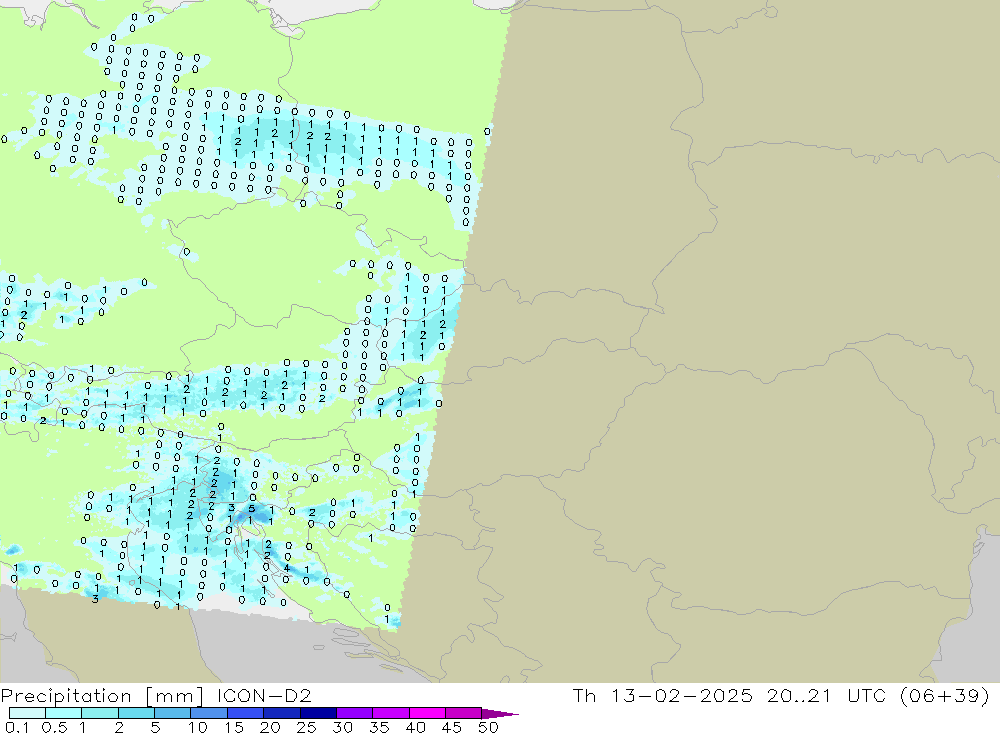Click the '35' legend scale value
The image size is (1000, 733).
(379, 727)
